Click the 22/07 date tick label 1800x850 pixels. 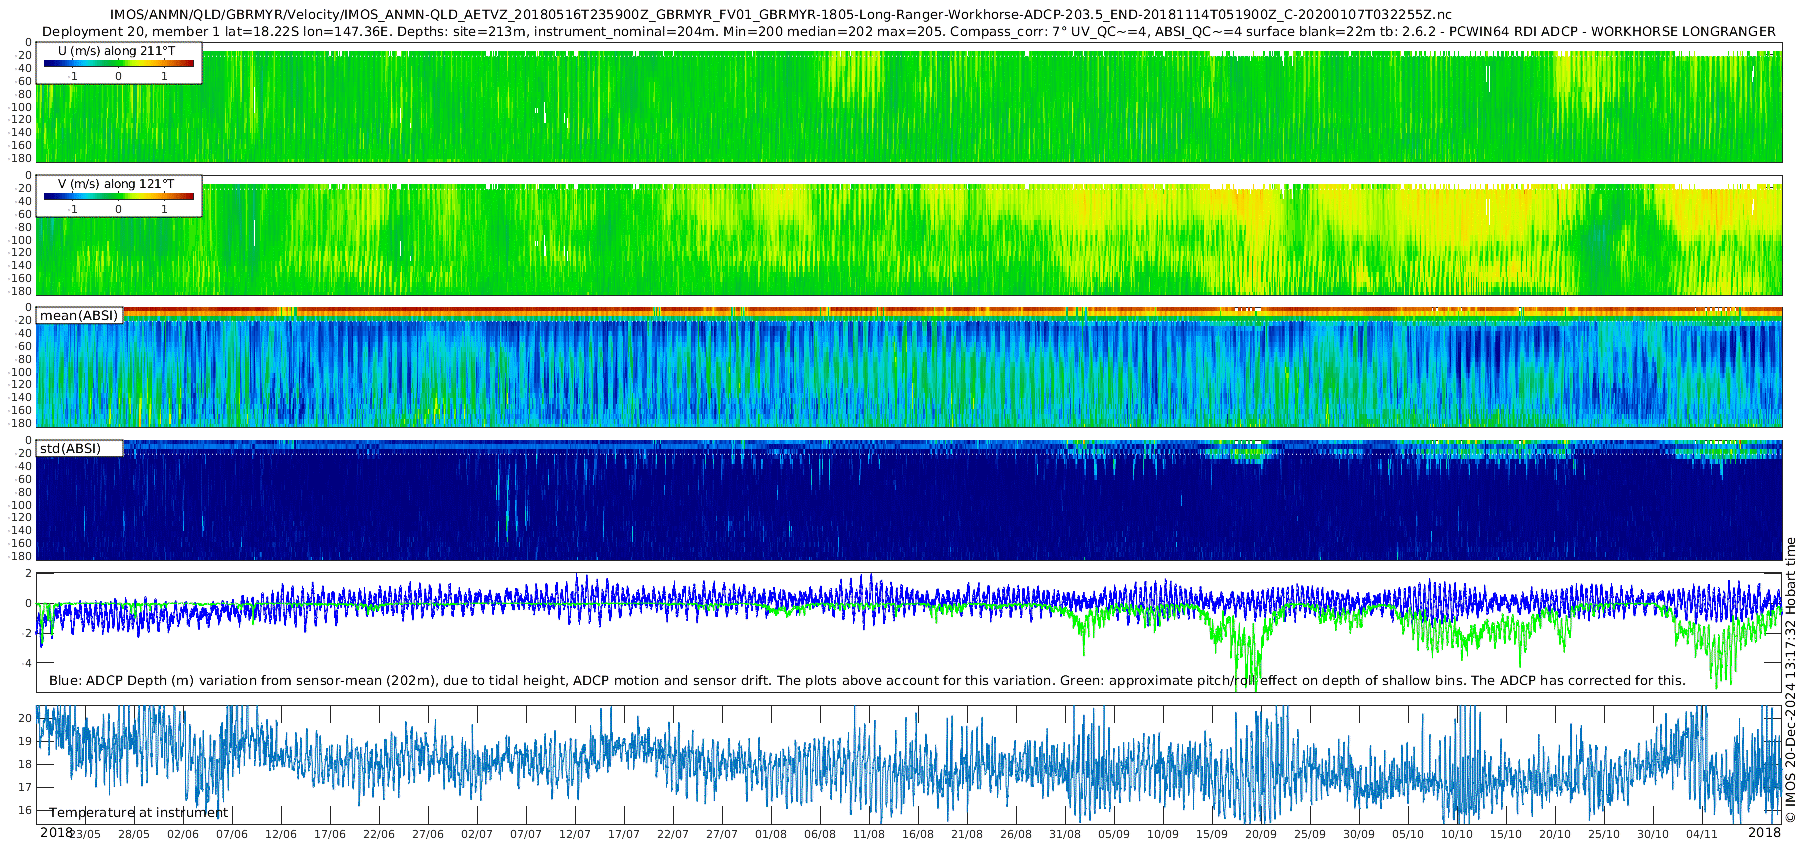673,834
